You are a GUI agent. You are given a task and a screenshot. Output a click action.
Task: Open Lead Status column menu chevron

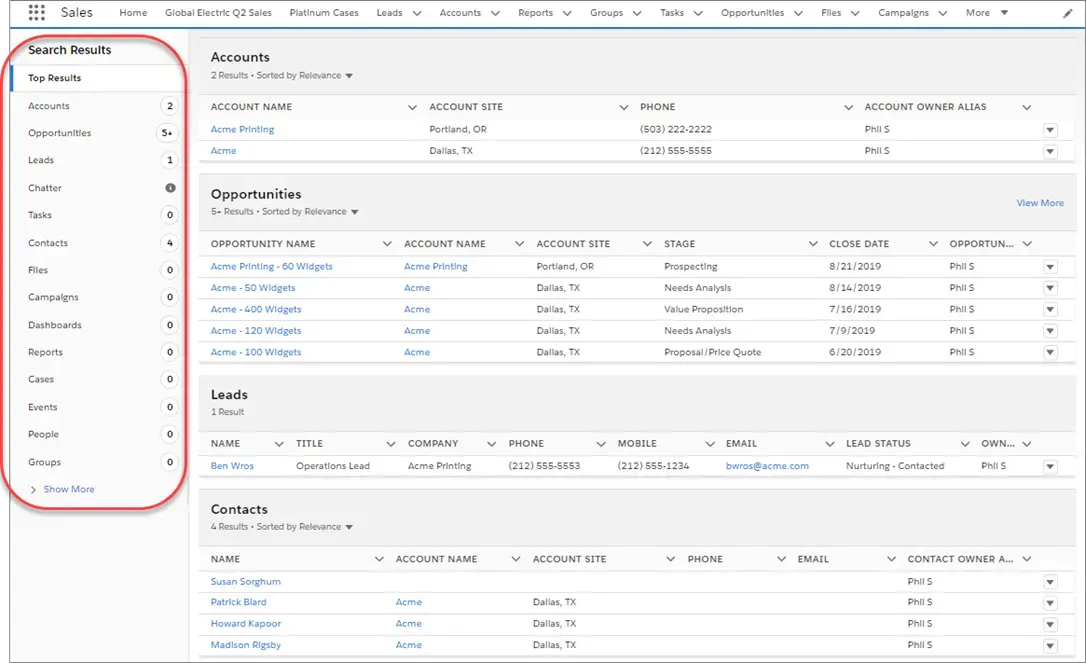(965, 444)
